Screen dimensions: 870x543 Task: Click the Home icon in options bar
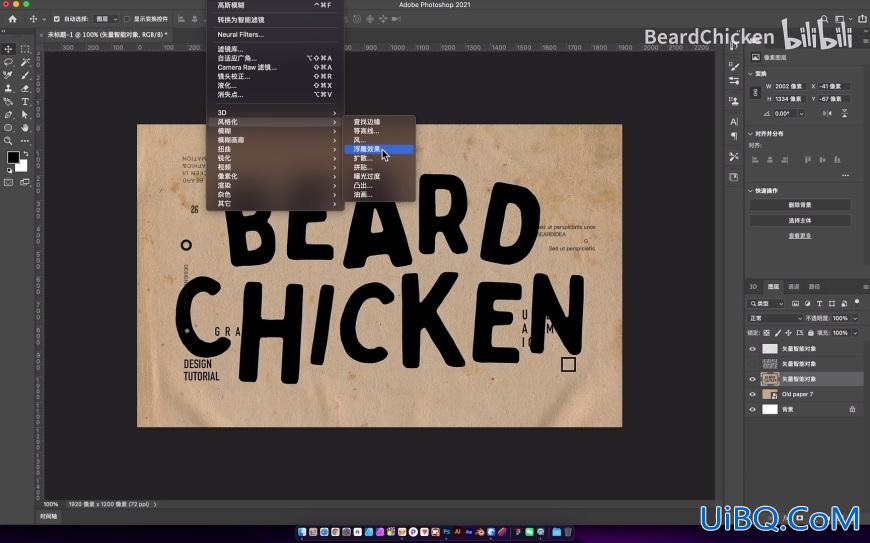12,19
